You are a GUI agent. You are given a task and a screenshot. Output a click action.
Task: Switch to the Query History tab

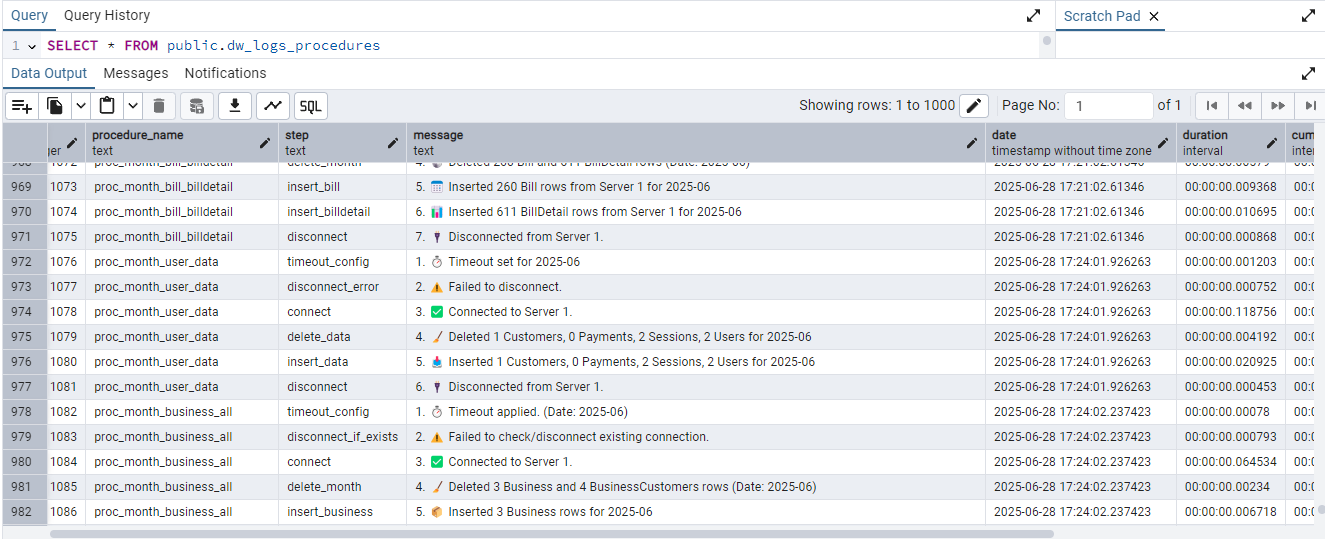point(107,16)
